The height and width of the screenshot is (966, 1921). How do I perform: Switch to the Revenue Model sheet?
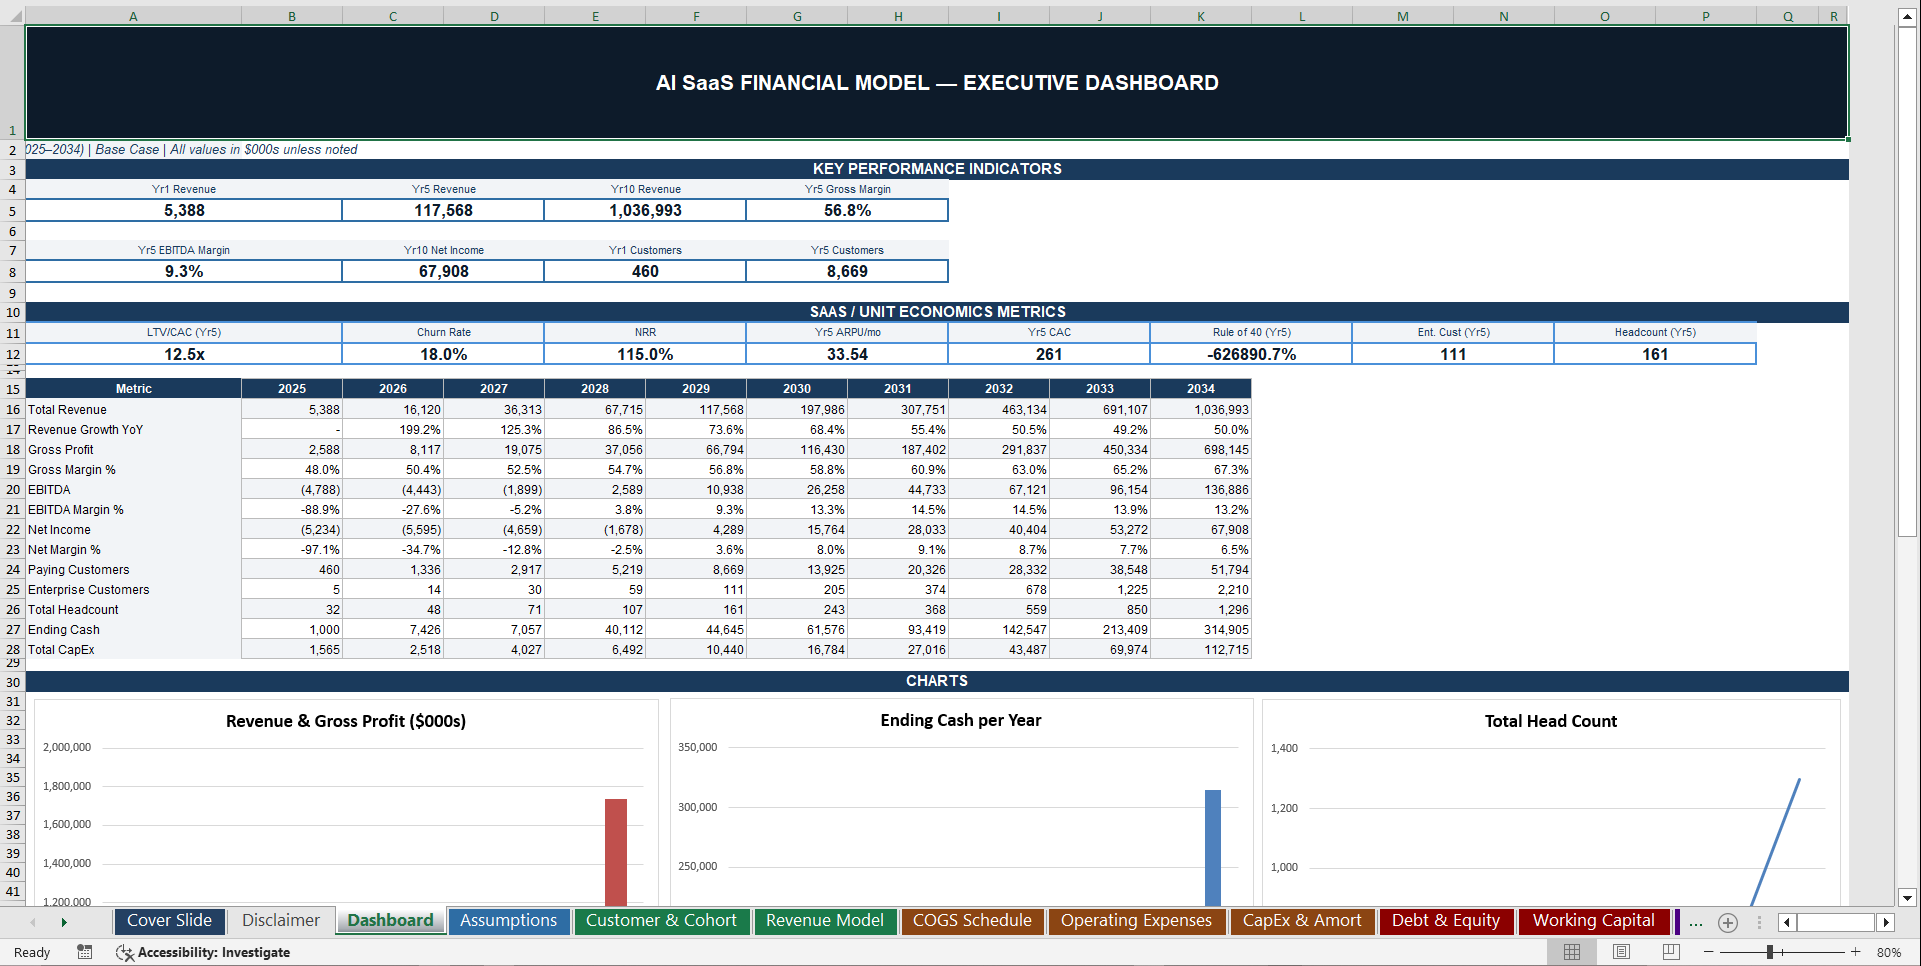pos(825,921)
